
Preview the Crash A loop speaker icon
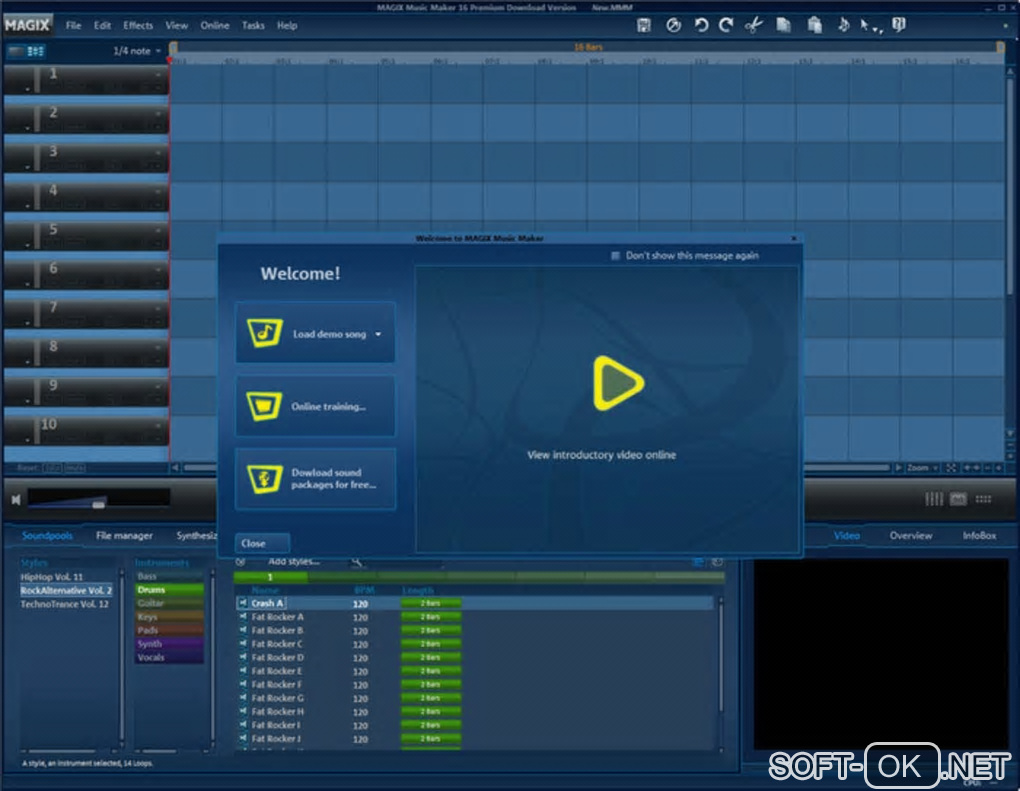[243, 603]
